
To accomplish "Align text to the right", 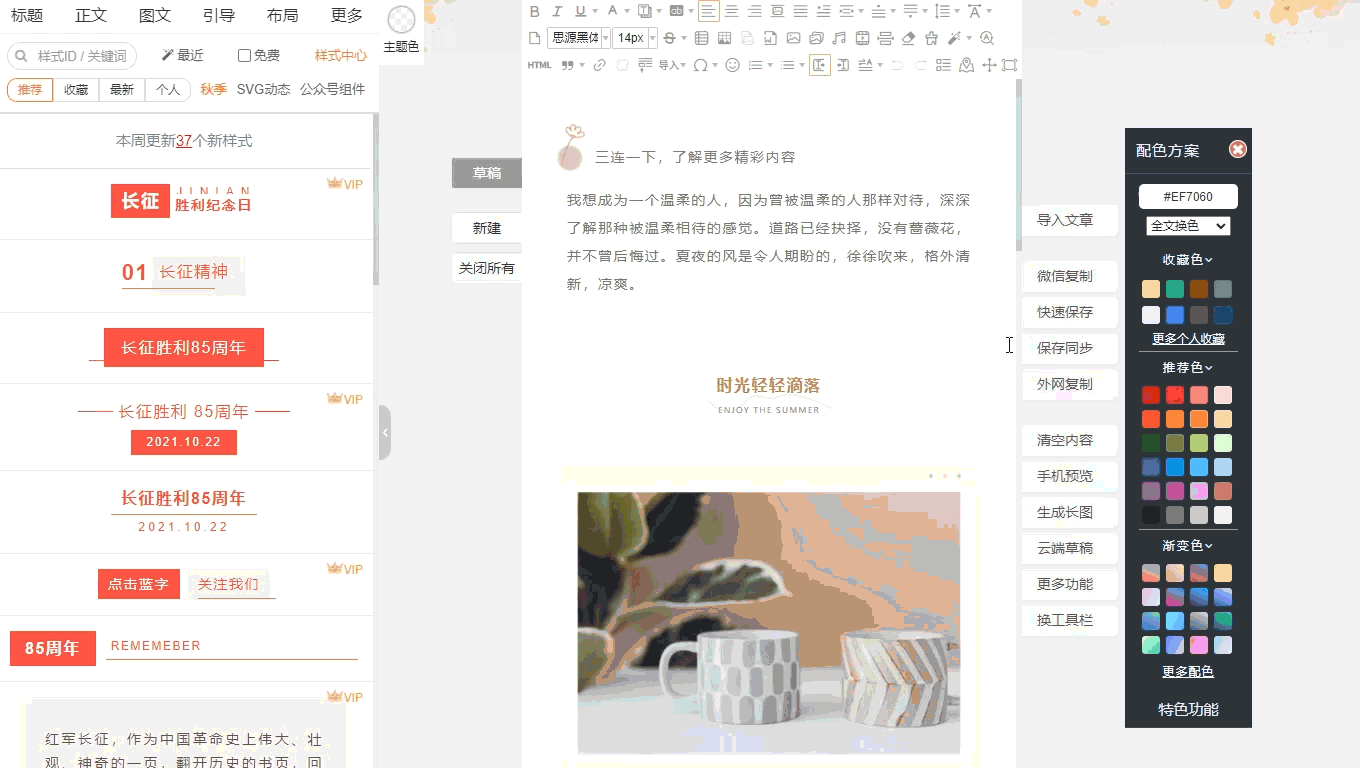I will tap(754, 11).
